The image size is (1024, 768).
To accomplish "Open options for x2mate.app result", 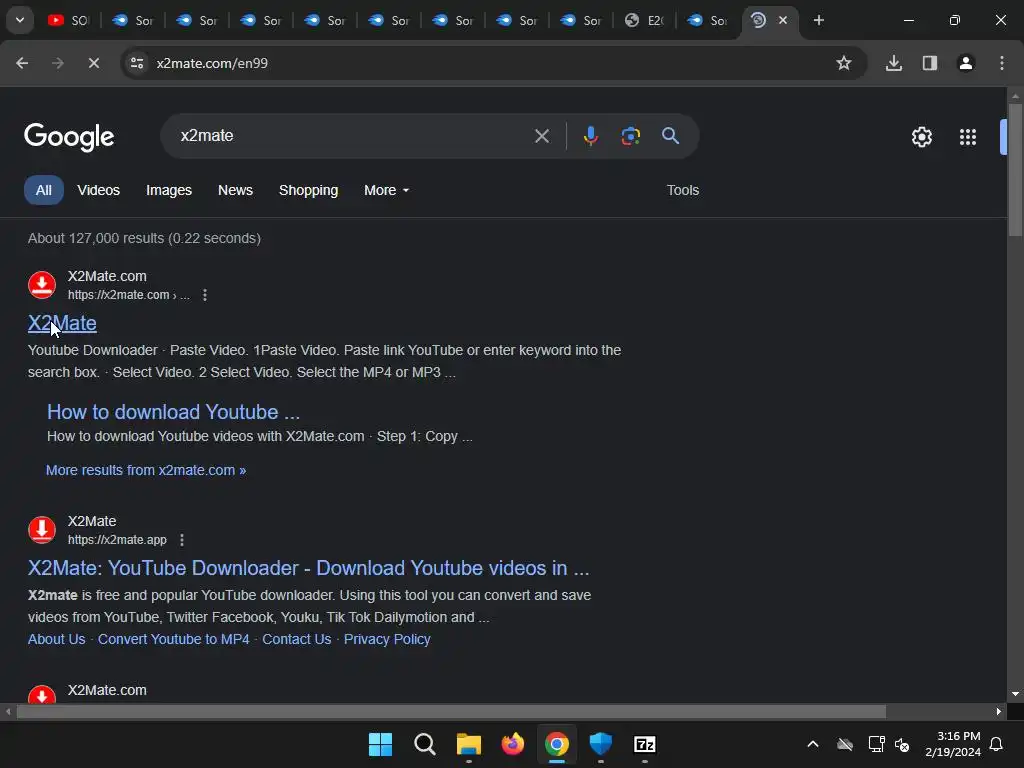I will point(182,540).
